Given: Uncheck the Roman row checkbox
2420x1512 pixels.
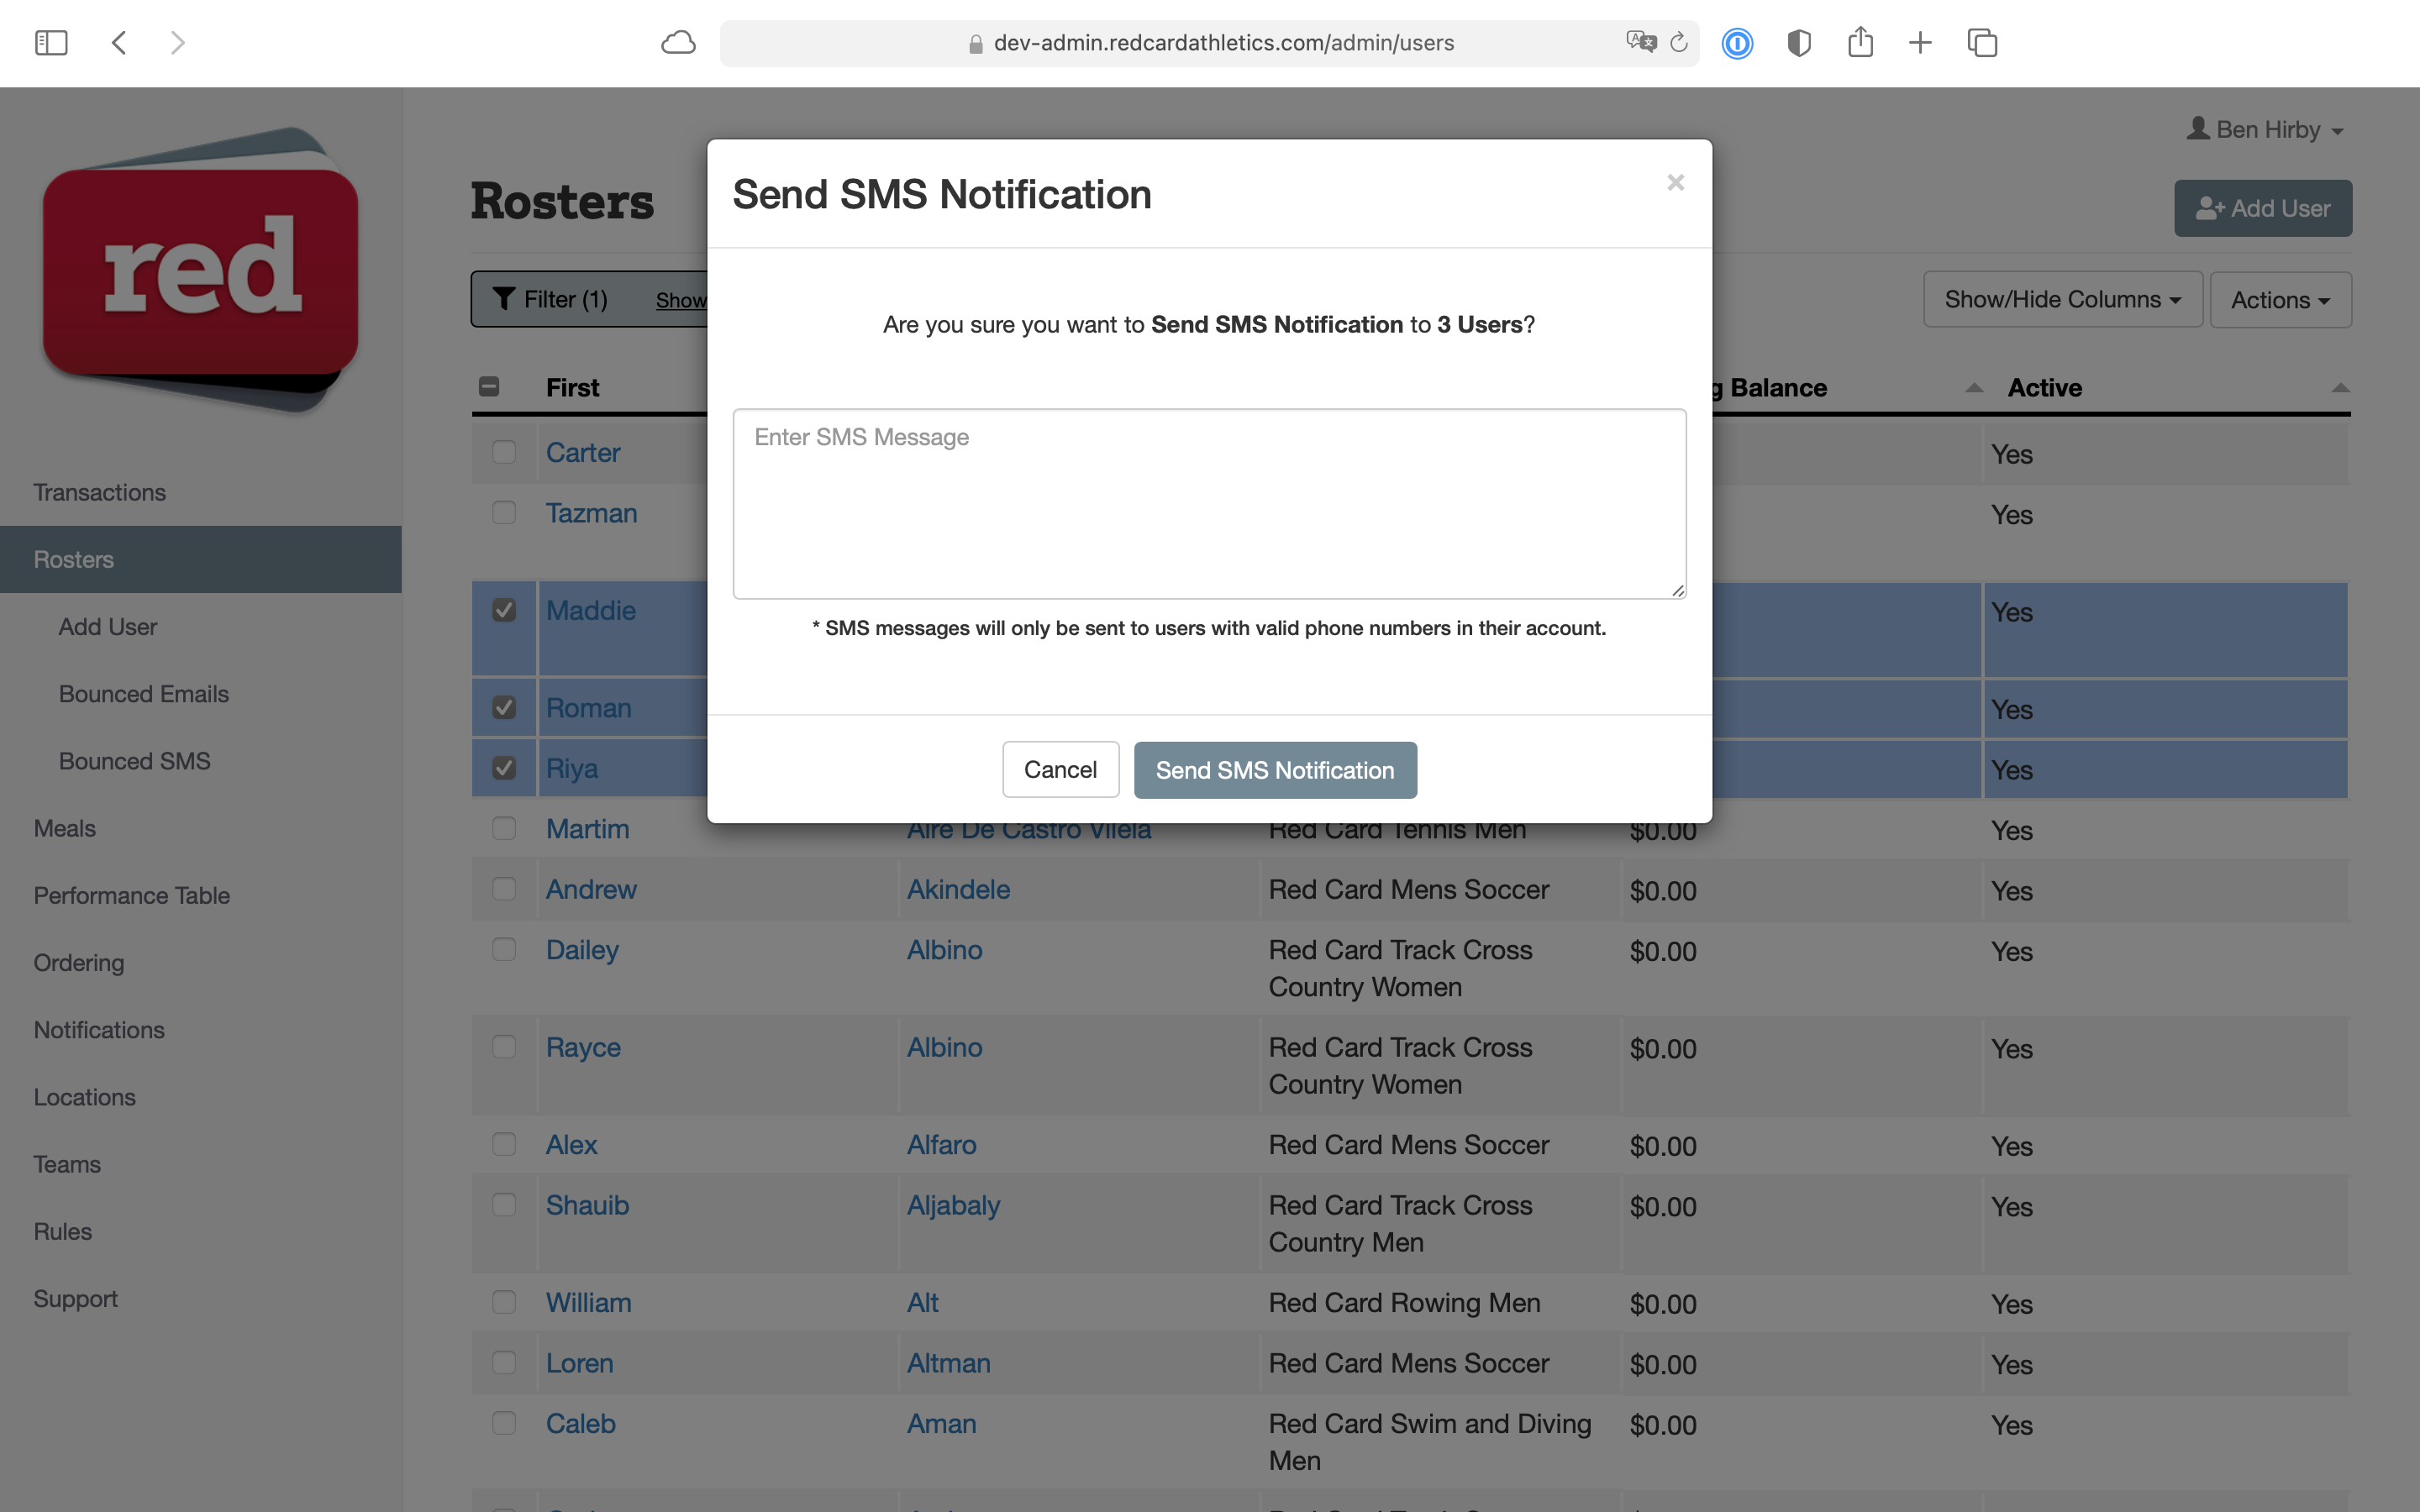Looking at the screenshot, I should 504,708.
